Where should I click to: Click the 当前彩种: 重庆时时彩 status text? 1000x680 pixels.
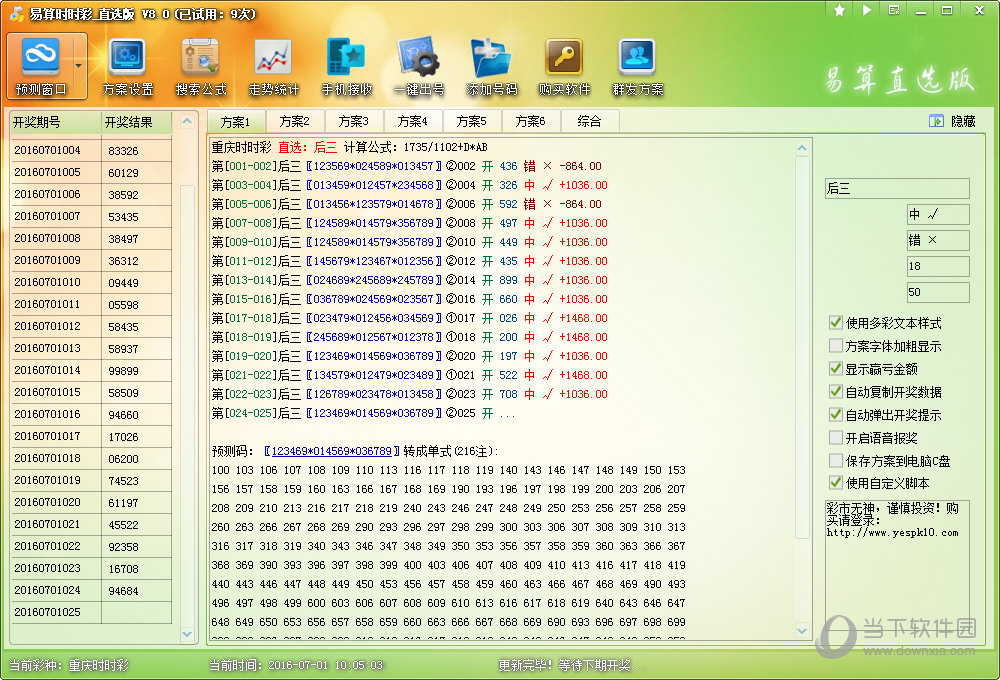pos(69,665)
